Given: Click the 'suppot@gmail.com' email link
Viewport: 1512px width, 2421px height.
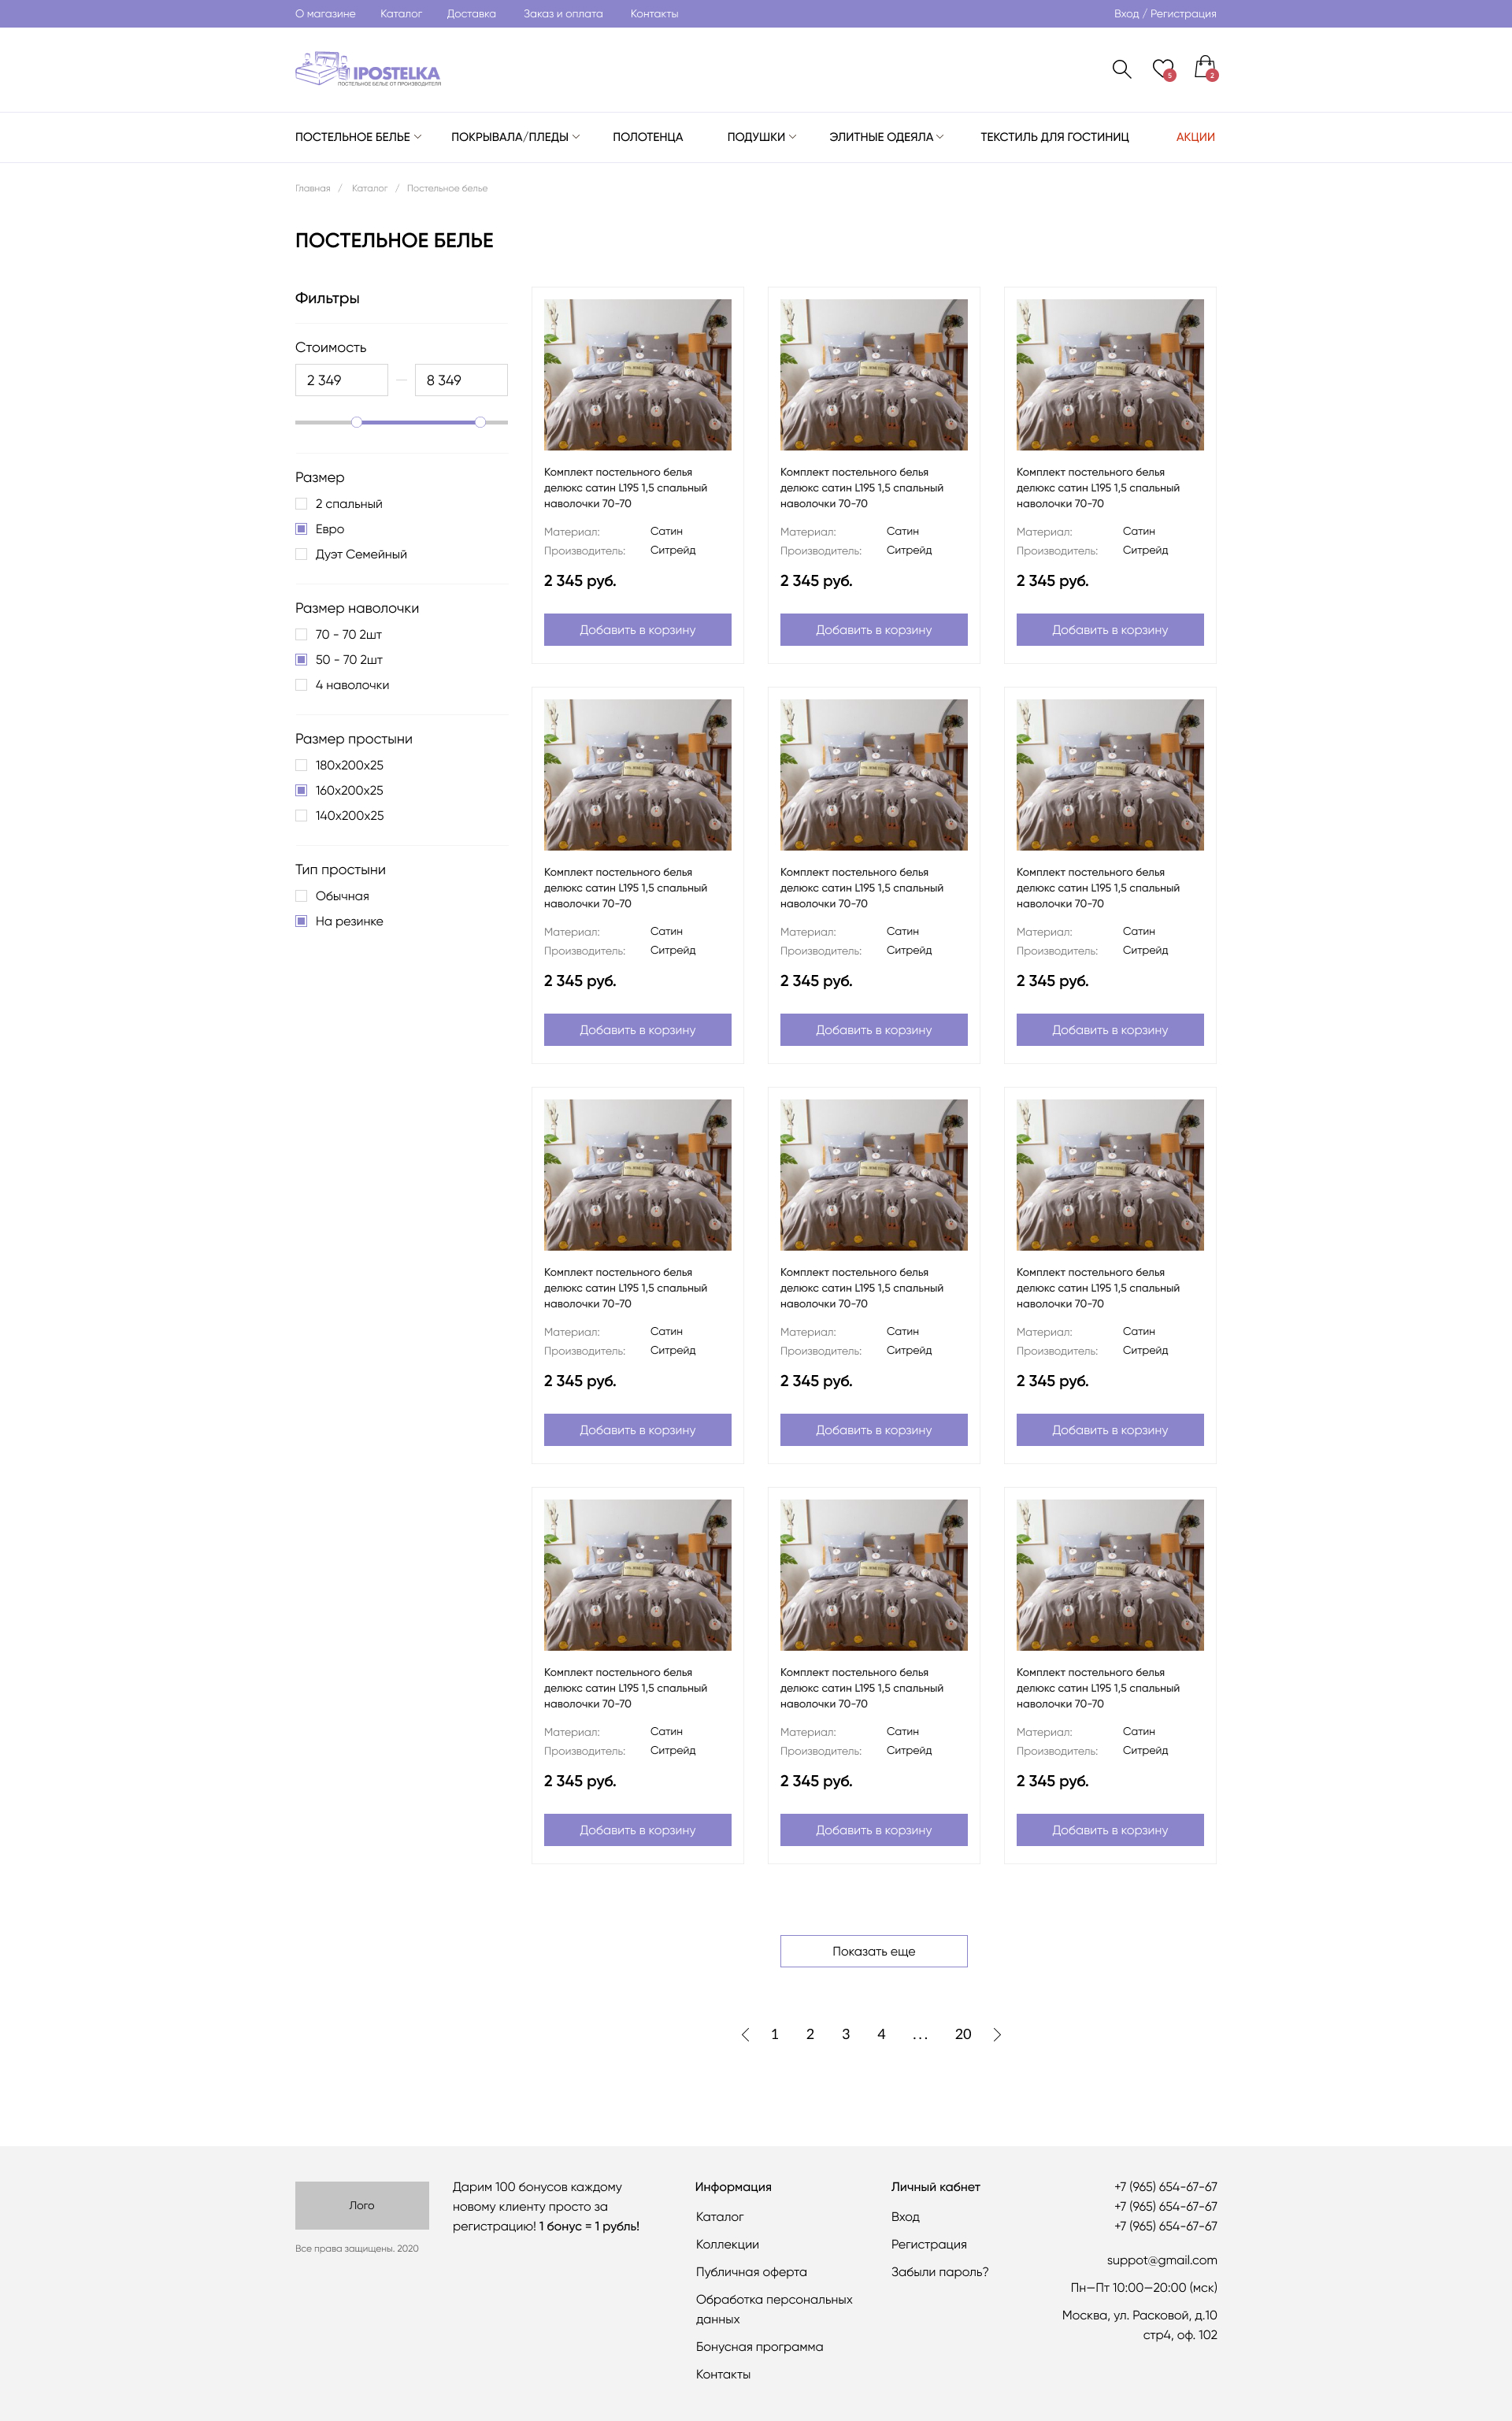Looking at the screenshot, I should [x=1162, y=2260].
